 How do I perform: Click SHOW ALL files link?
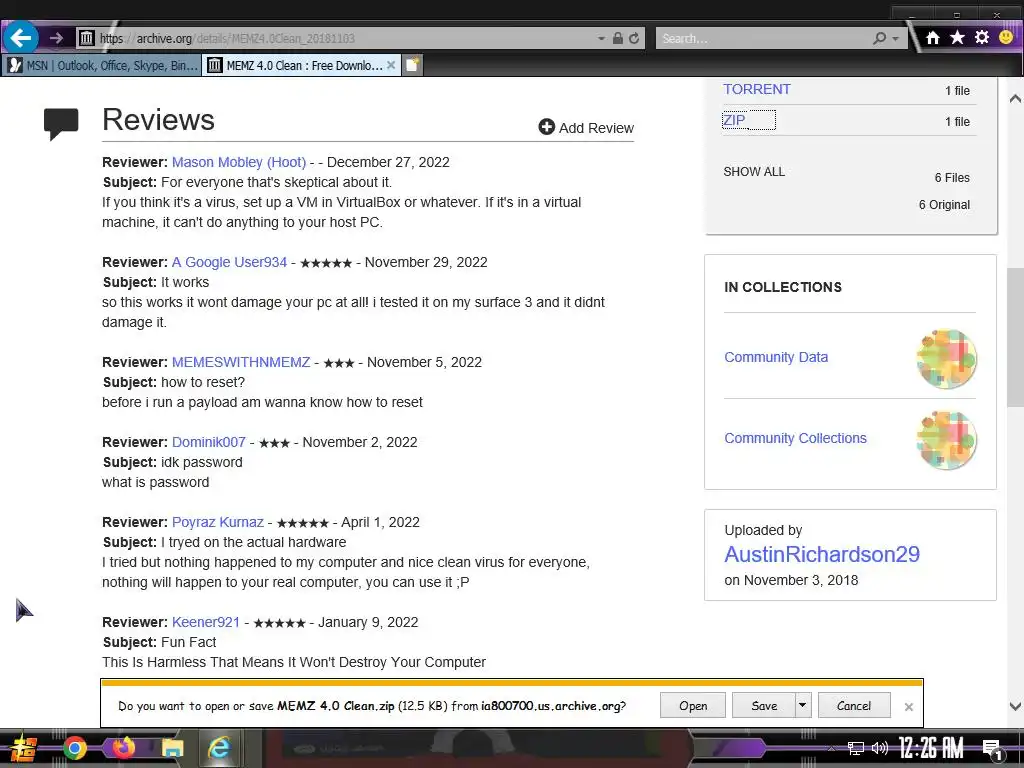coord(754,172)
